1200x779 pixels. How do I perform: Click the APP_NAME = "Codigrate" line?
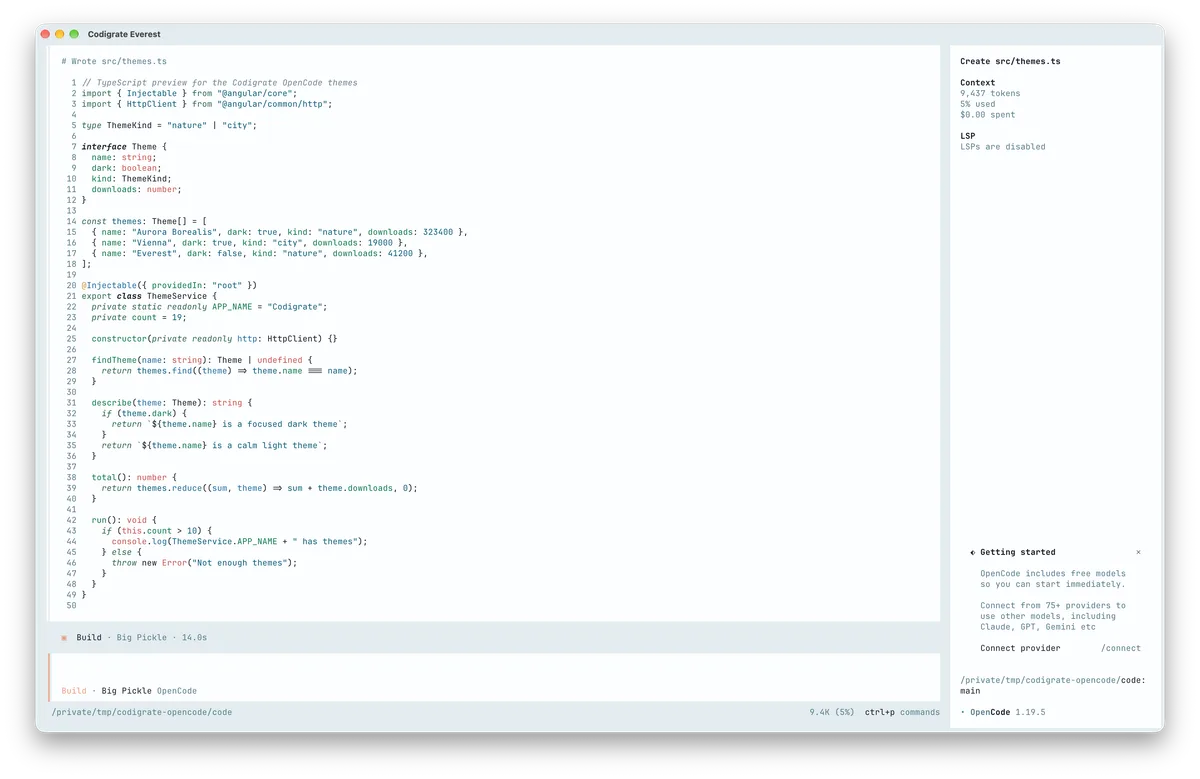click(x=210, y=306)
